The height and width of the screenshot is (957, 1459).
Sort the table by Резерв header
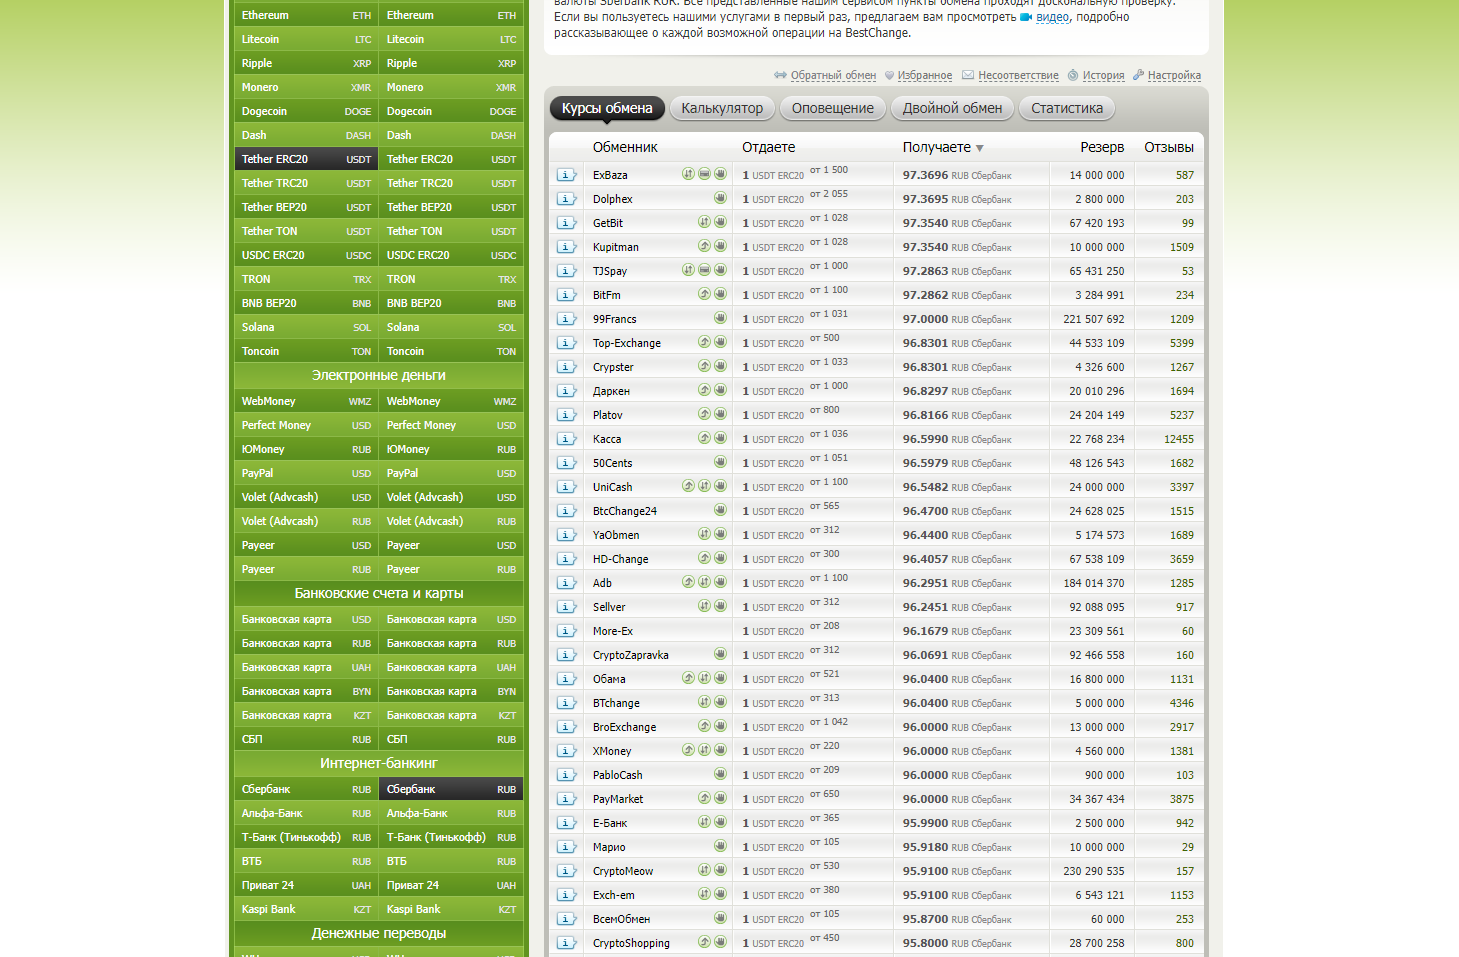click(x=1101, y=147)
